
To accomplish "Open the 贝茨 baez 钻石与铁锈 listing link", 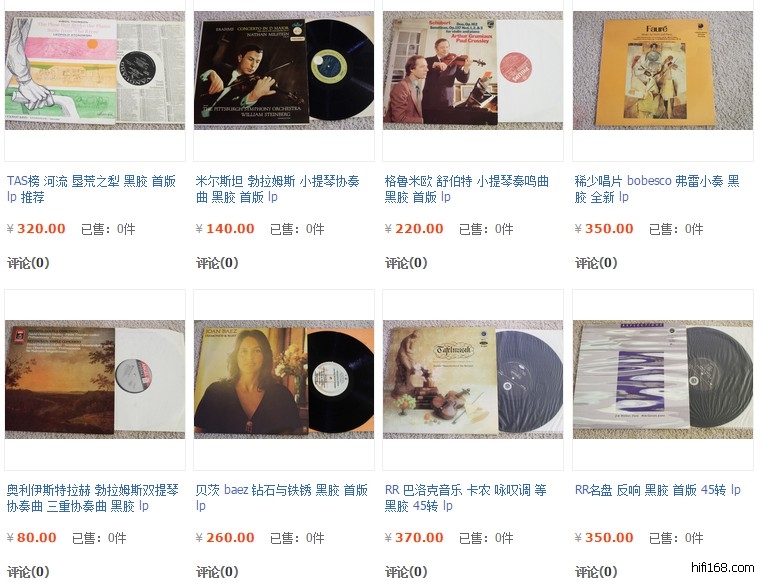I will coord(282,498).
